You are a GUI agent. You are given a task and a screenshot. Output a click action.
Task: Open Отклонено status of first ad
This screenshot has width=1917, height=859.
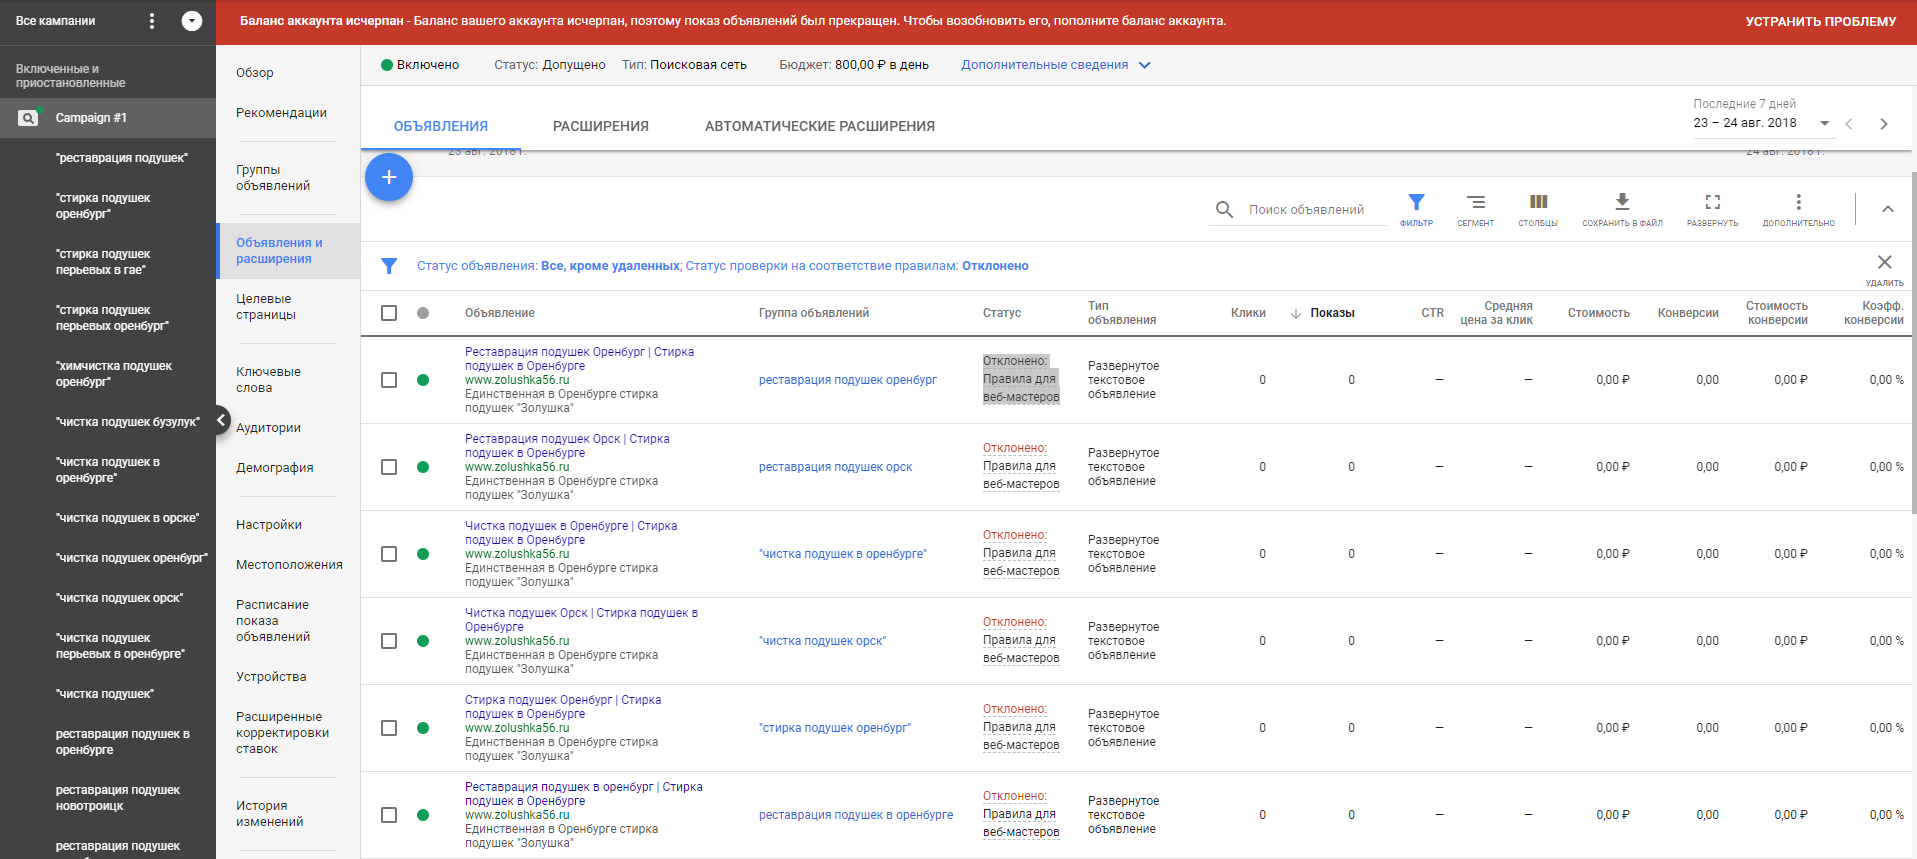click(1015, 361)
